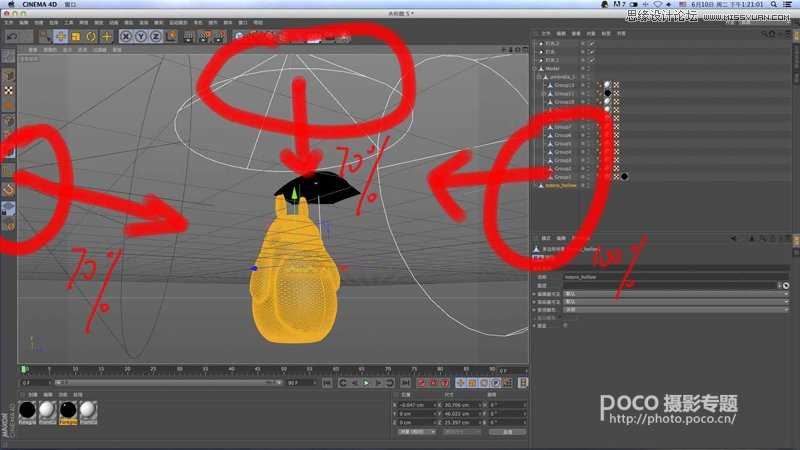This screenshot has width=800, height=450.
Task: Open the CINEMA 4D application menu
Action: coord(40,4)
